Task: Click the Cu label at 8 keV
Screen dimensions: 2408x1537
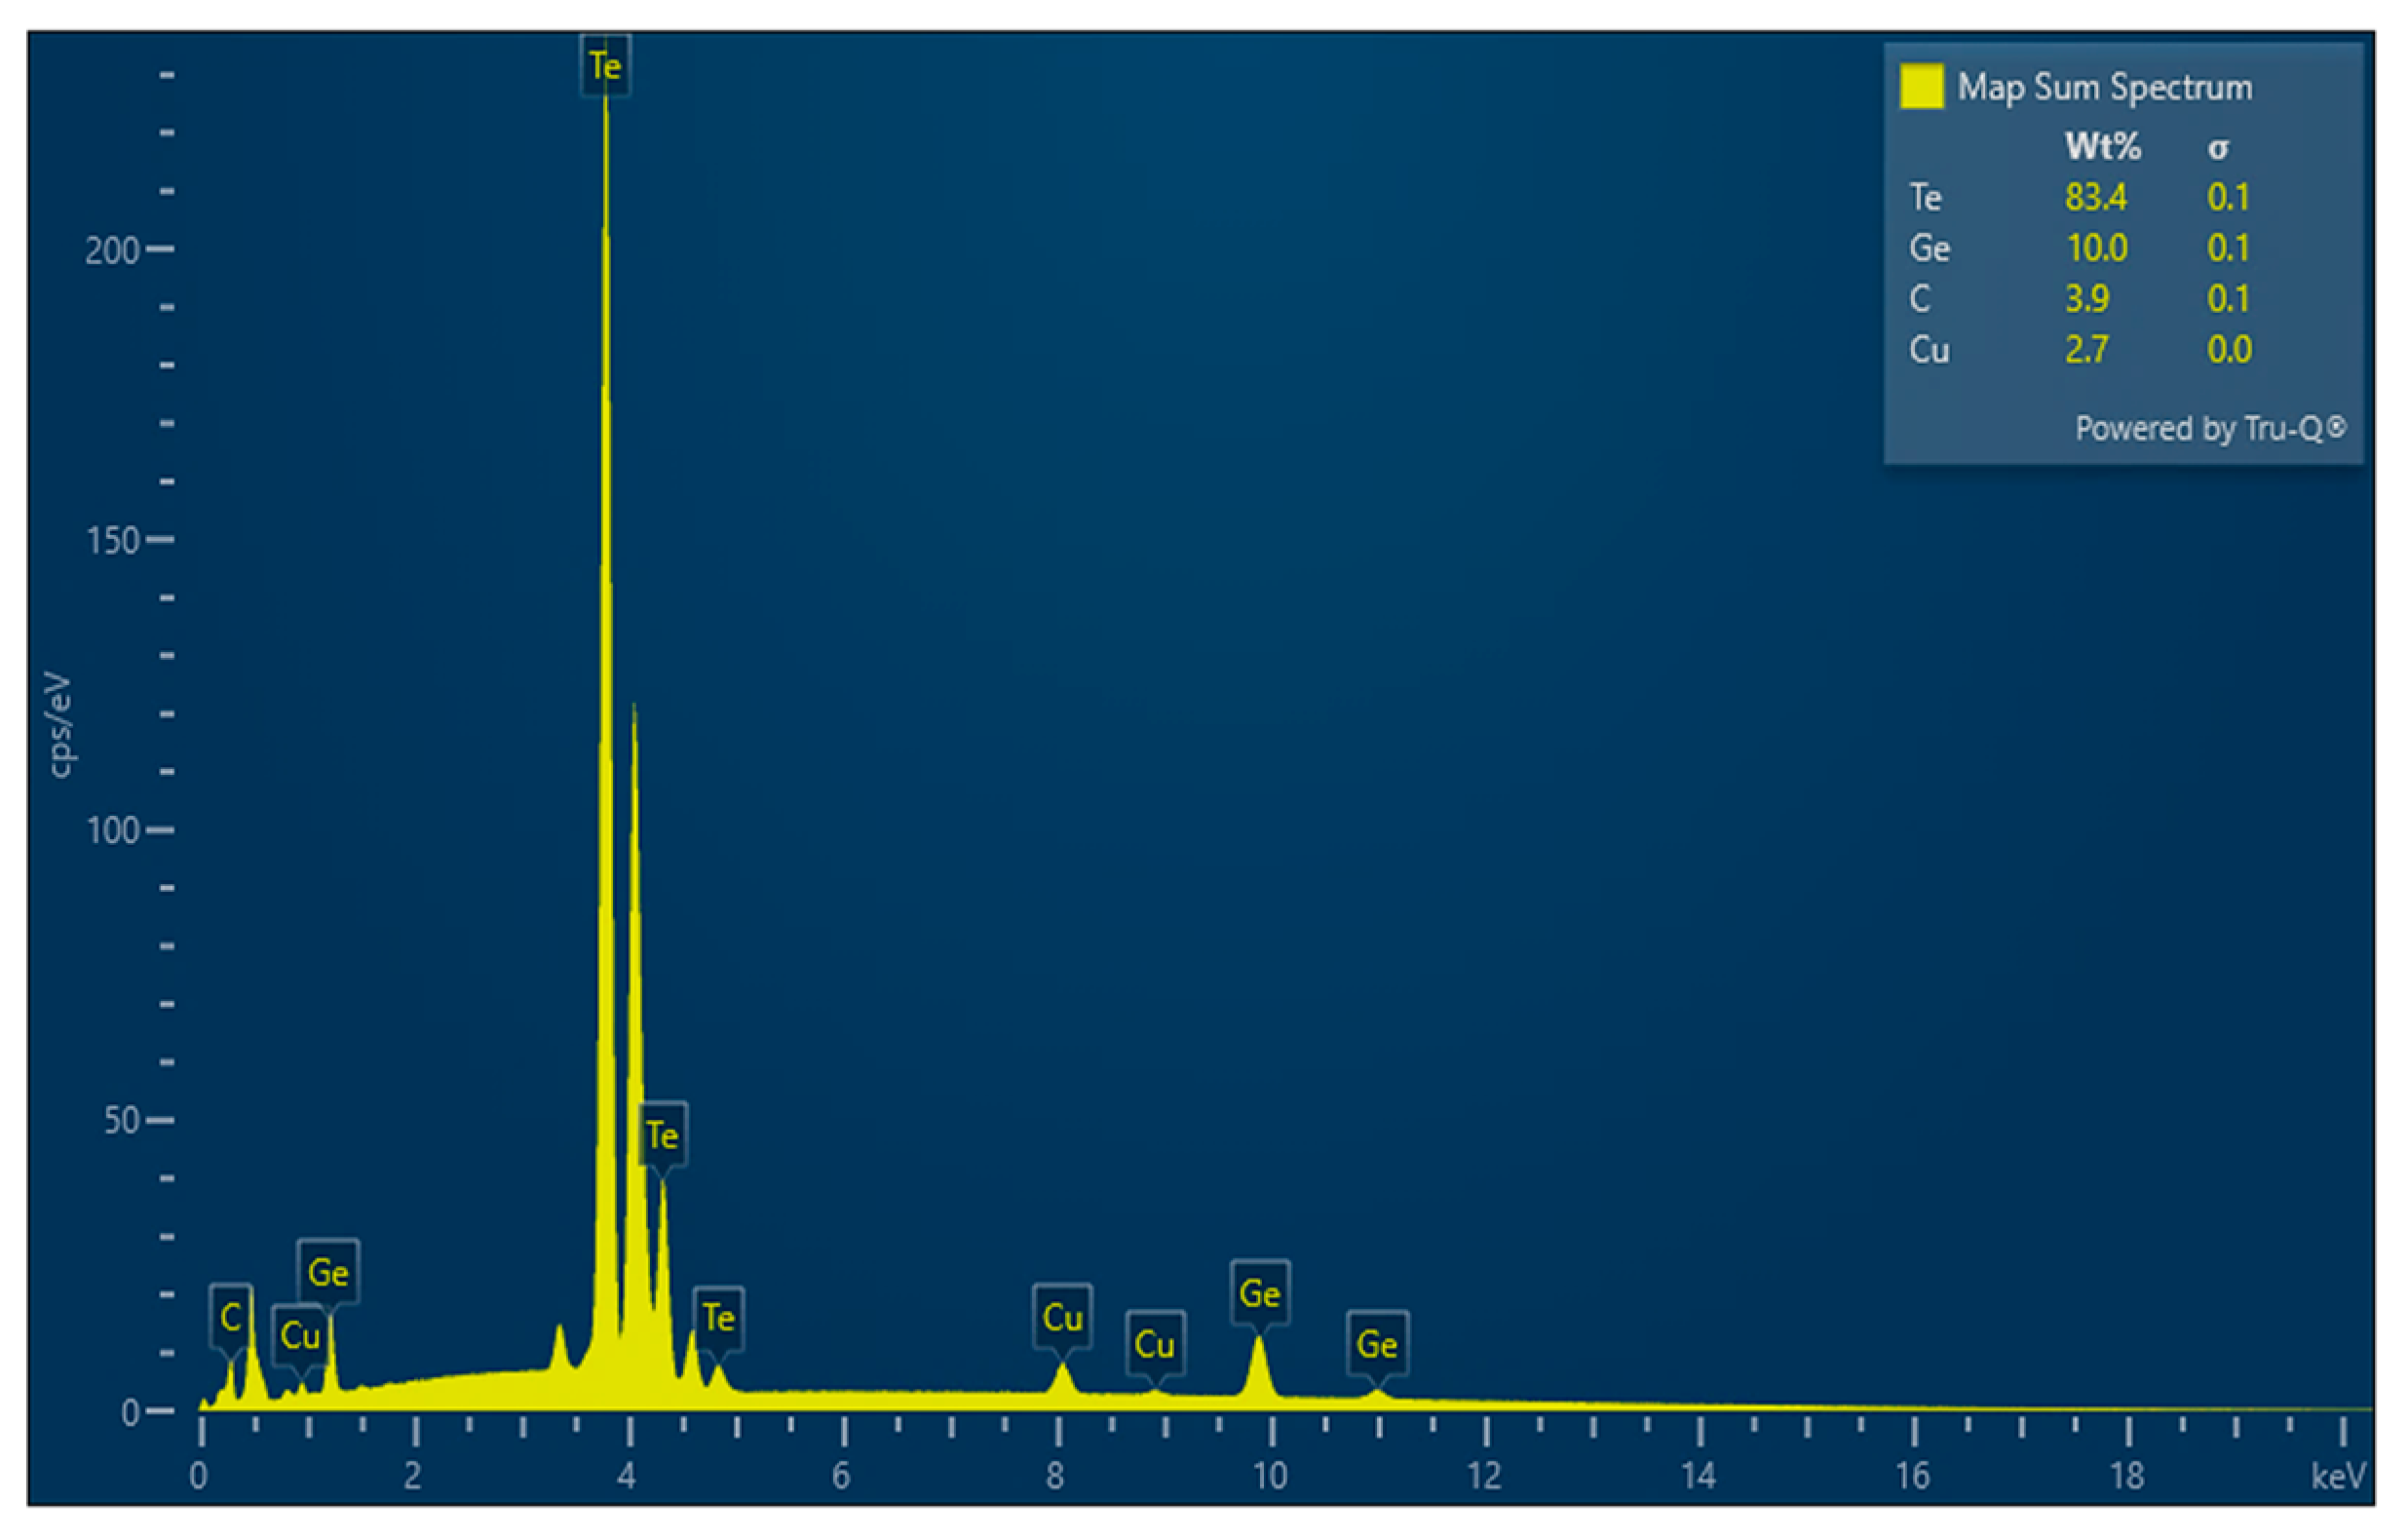Action: click(1062, 1317)
